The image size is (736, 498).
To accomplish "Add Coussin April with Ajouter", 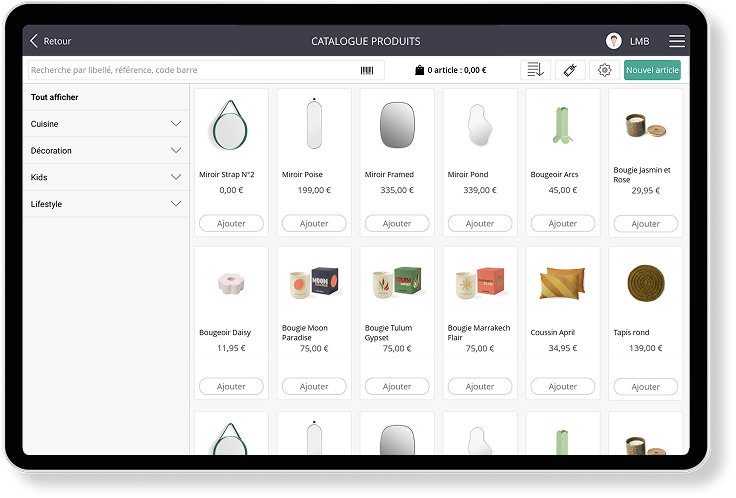I will point(563,386).
